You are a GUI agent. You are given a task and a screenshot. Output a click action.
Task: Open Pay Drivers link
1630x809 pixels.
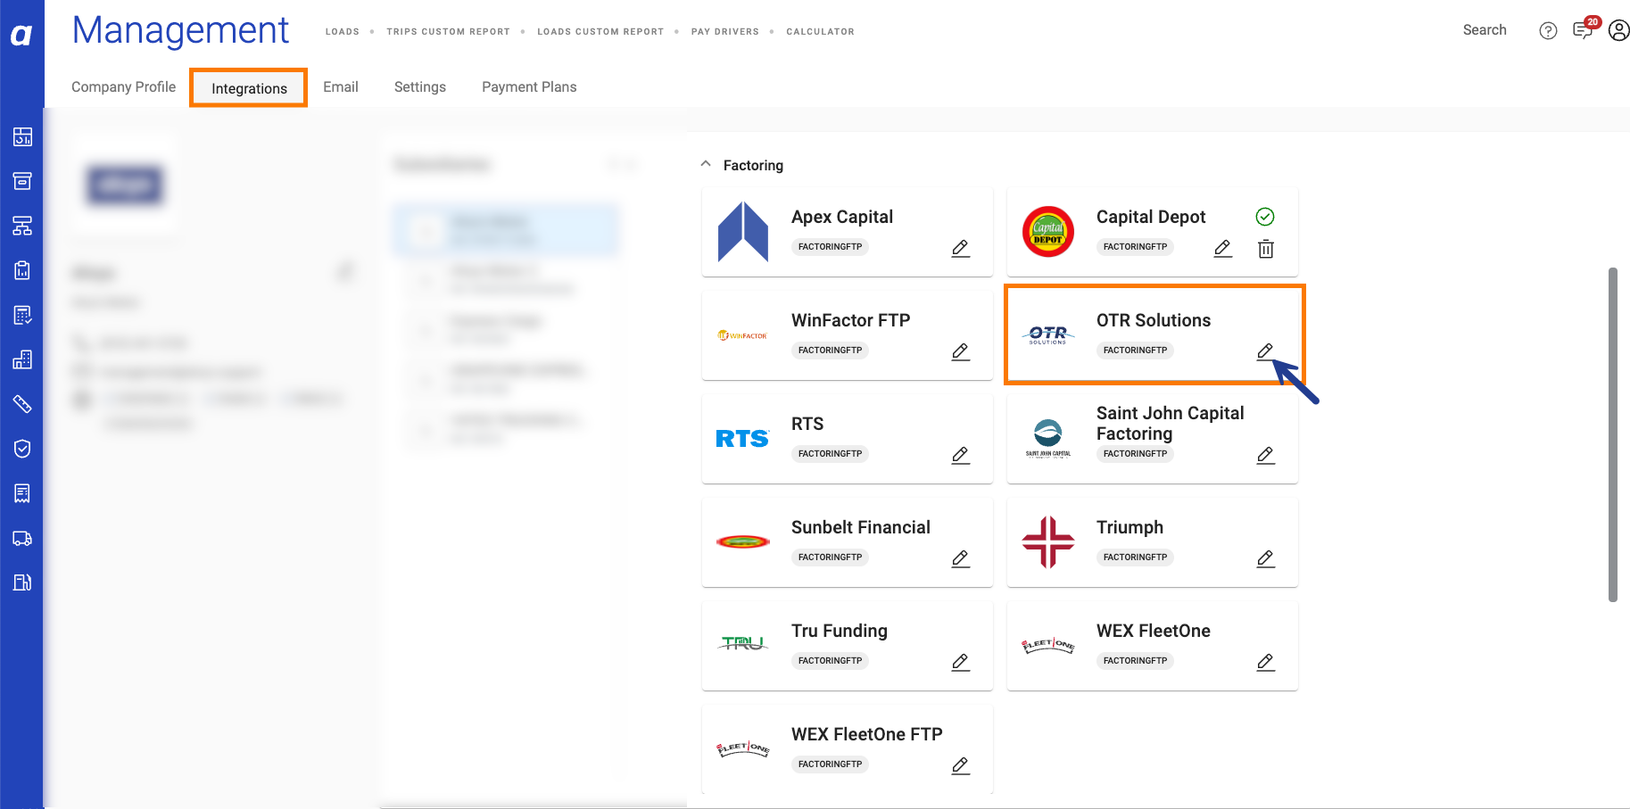(725, 32)
